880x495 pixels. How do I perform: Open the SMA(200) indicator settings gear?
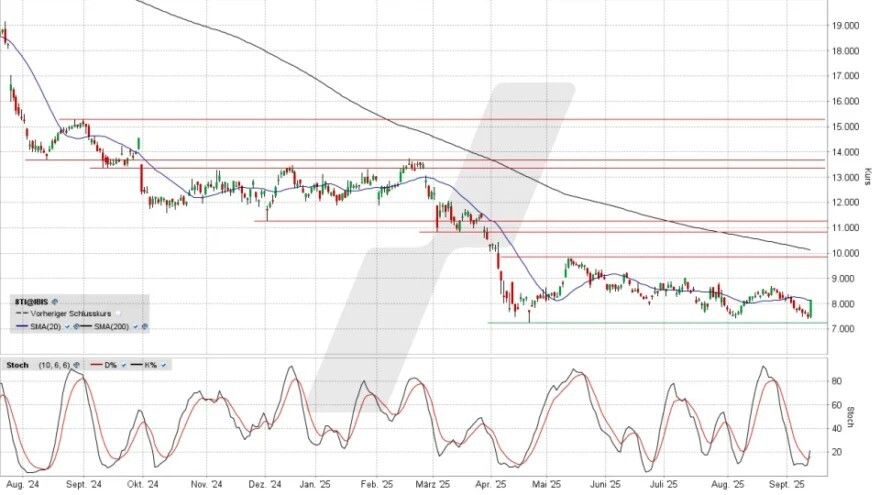(144, 325)
